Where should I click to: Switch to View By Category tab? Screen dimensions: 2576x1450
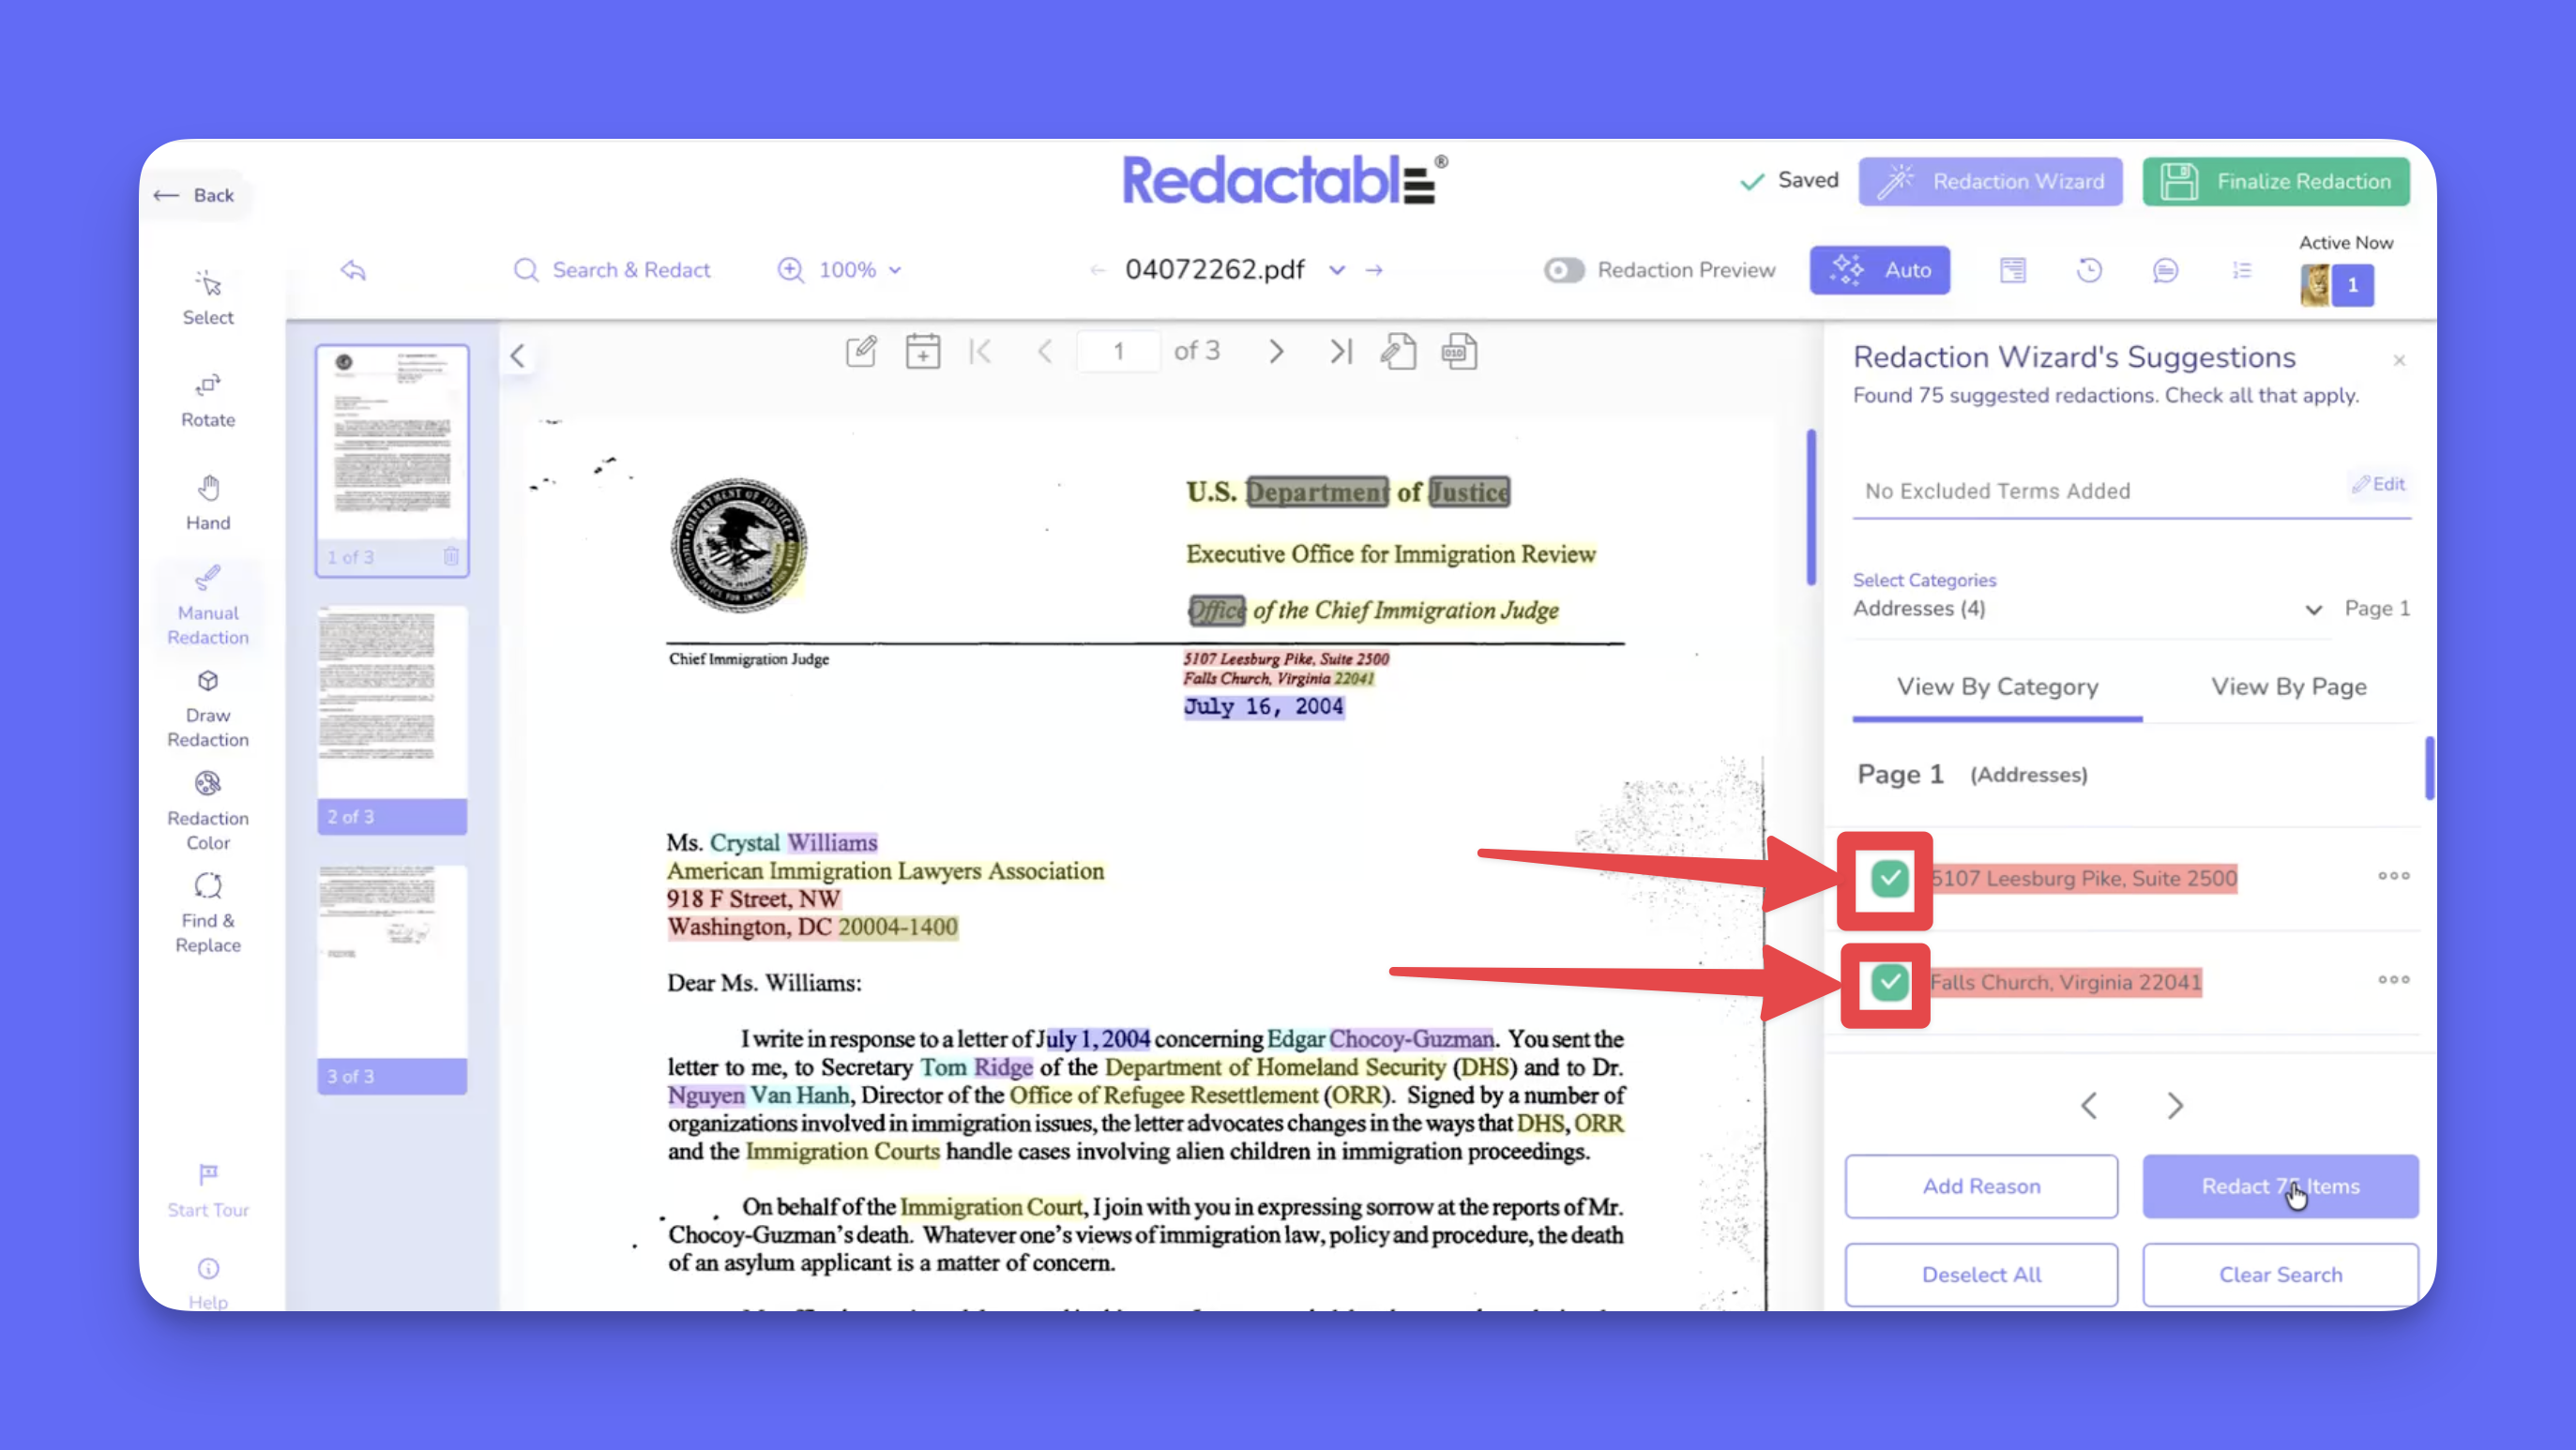1997,687
